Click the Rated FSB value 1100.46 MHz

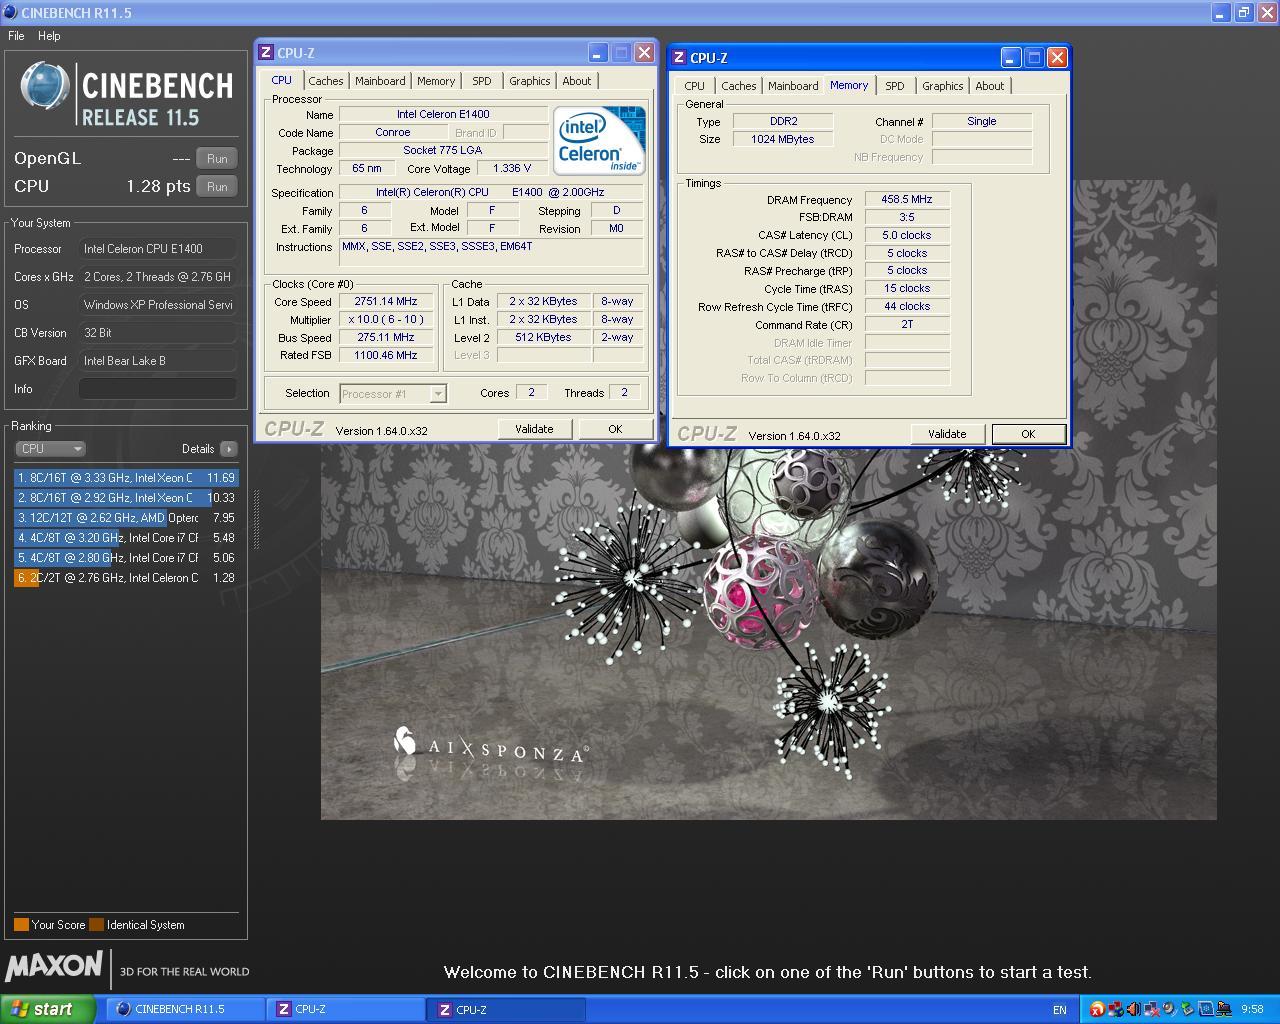tap(386, 355)
